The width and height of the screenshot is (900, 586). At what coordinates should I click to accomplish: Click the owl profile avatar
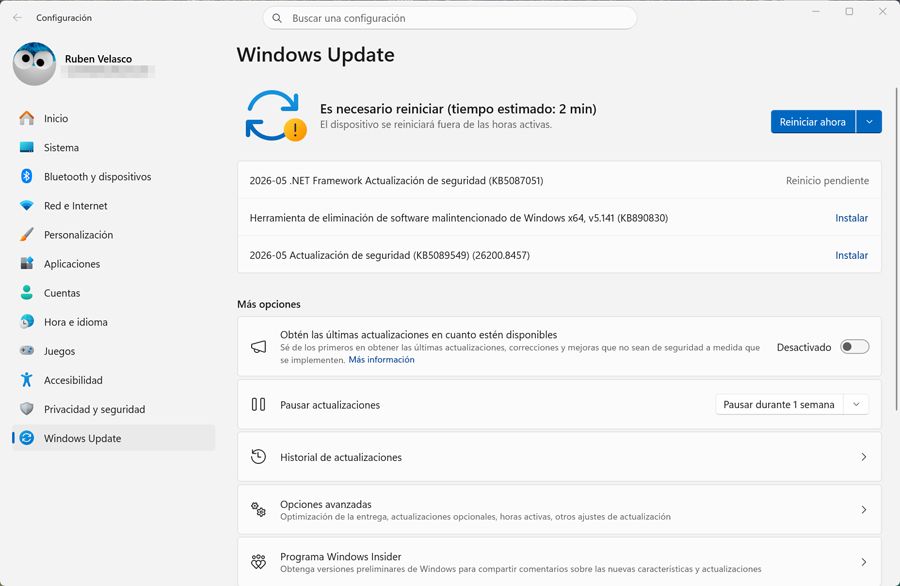(34, 64)
